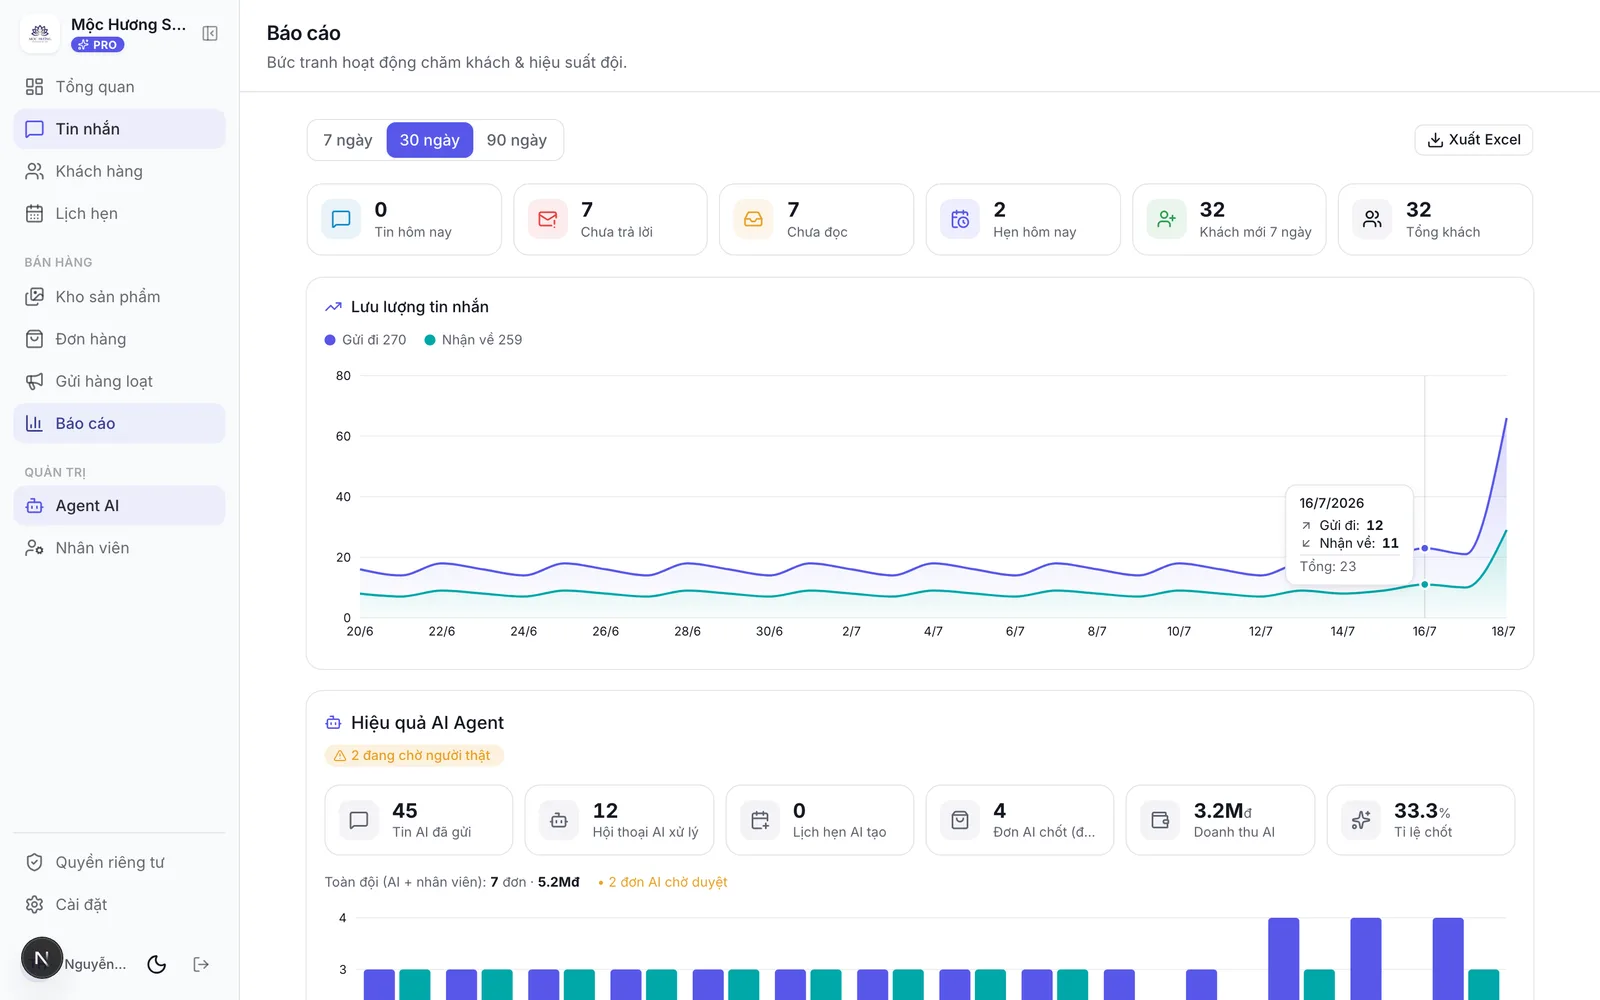Toggle the Nhận về 259 legend series
The height and width of the screenshot is (1000, 1600).
tap(473, 340)
